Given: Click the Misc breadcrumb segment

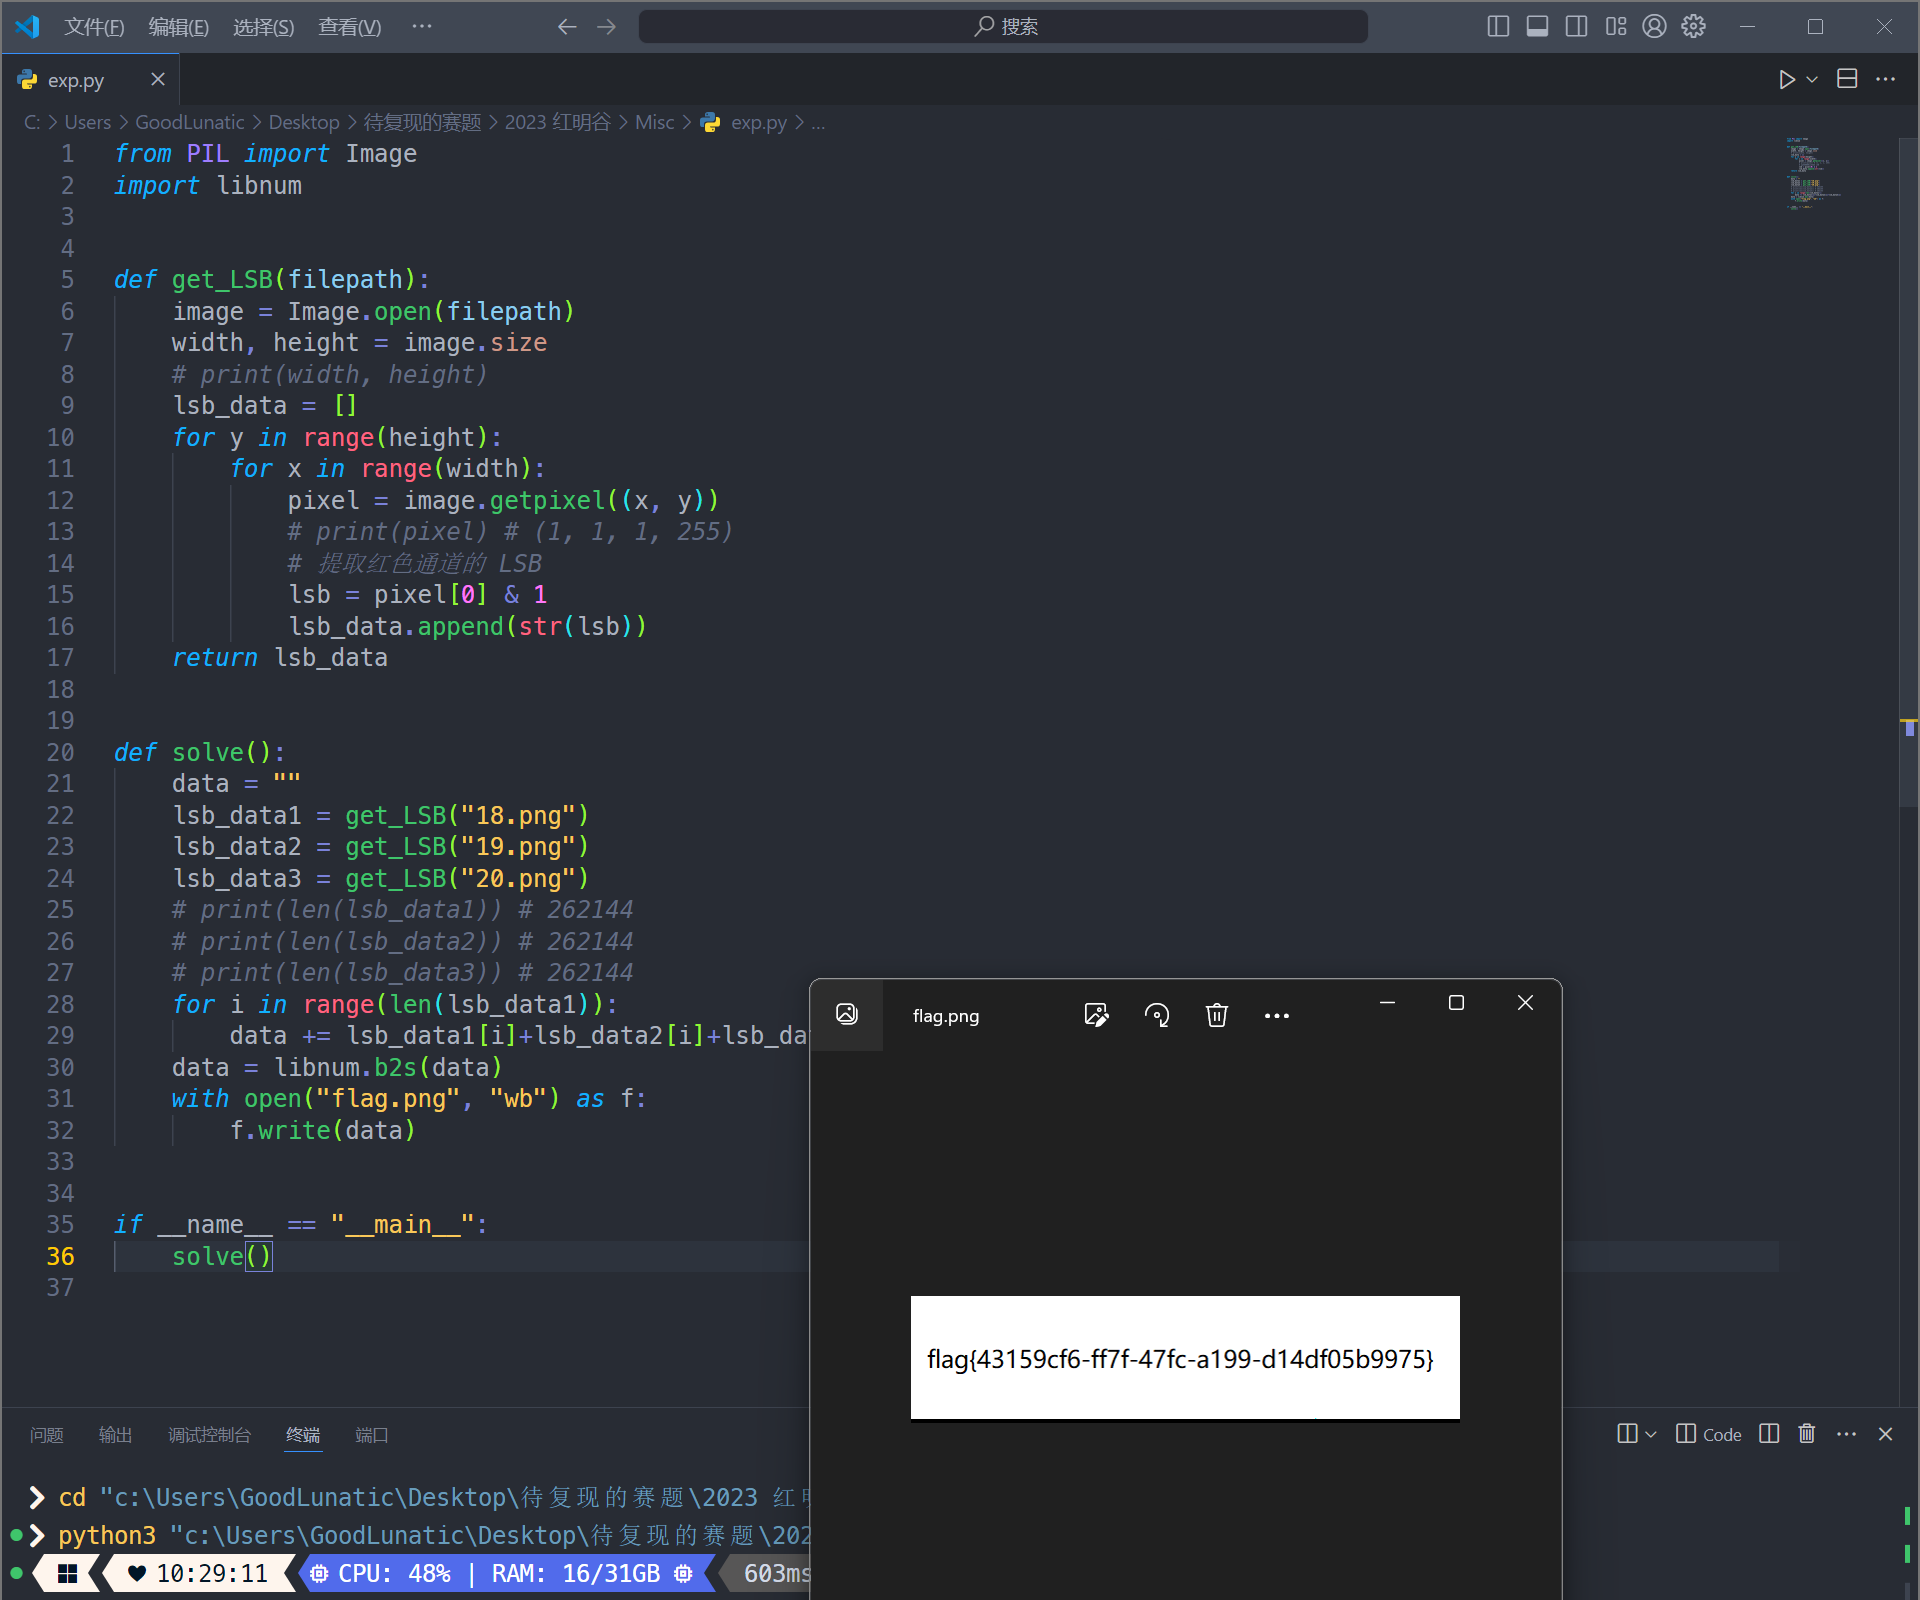Looking at the screenshot, I should (655, 122).
